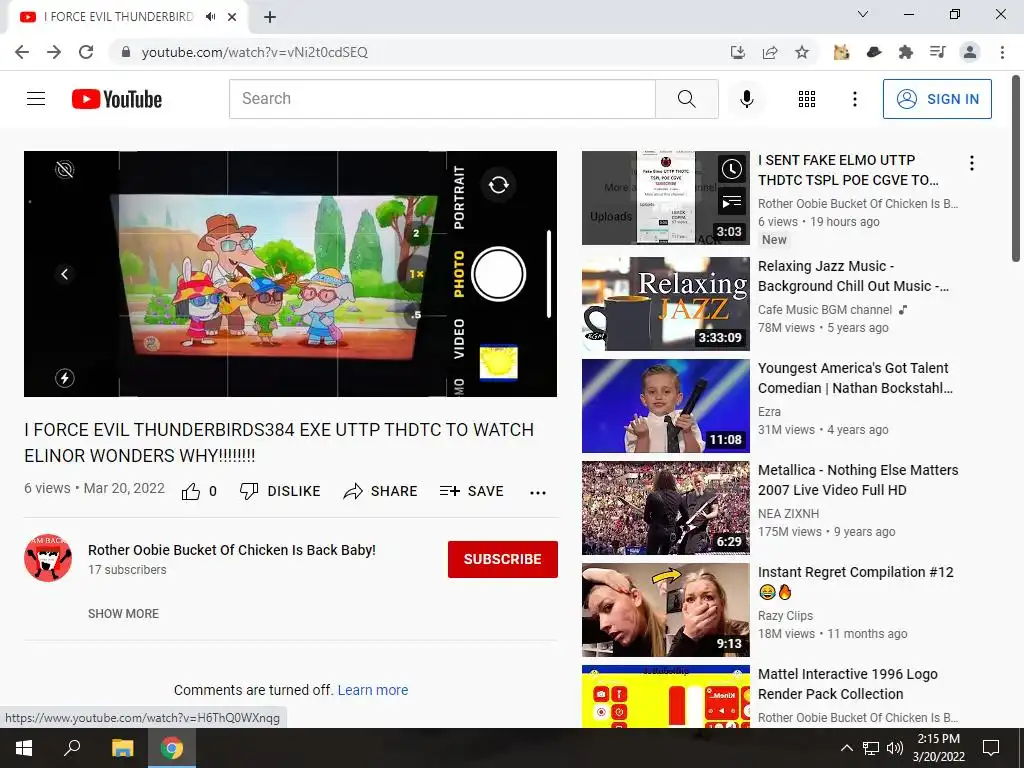Save the video to a playlist
Viewport: 1024px width, 768px height.
[472, 491]
